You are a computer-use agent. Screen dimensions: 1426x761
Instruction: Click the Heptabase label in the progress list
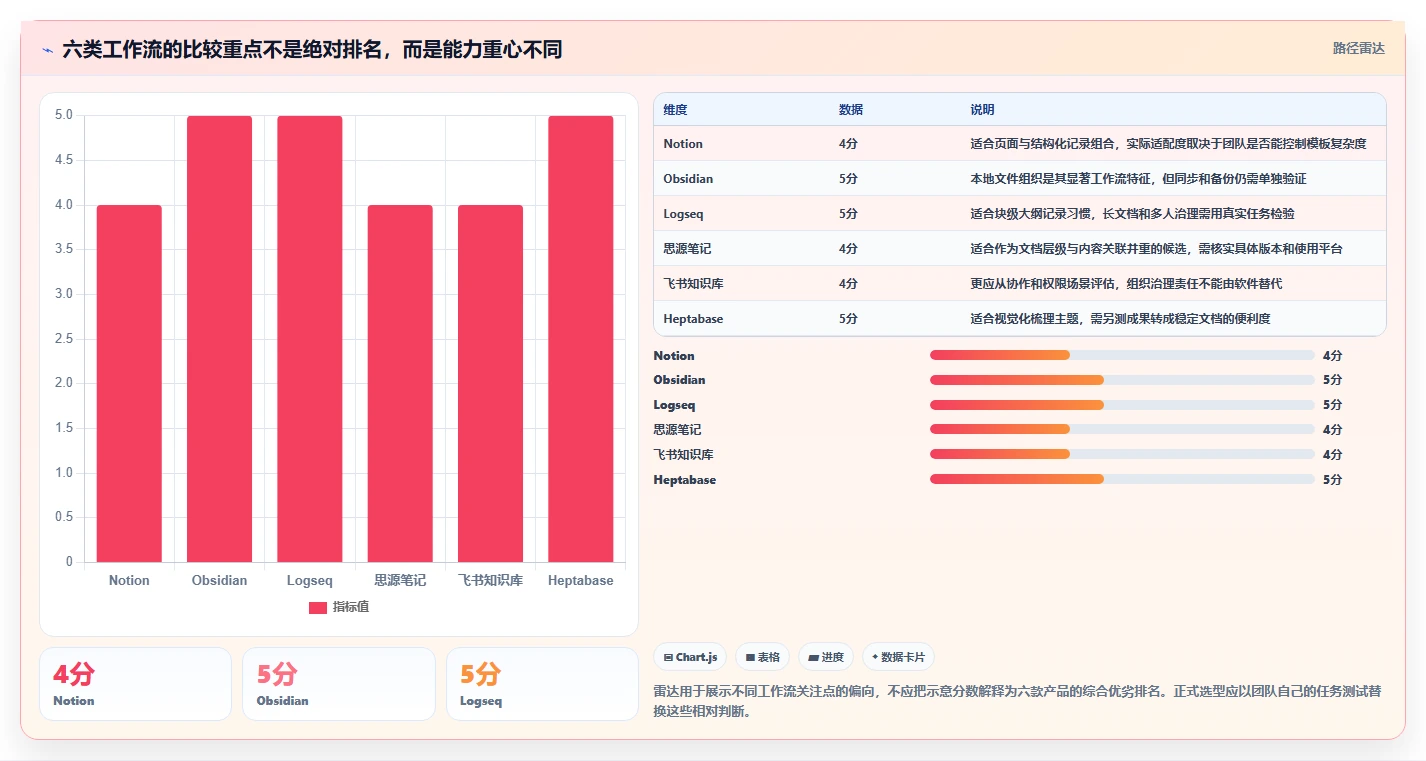pos(685,480)
